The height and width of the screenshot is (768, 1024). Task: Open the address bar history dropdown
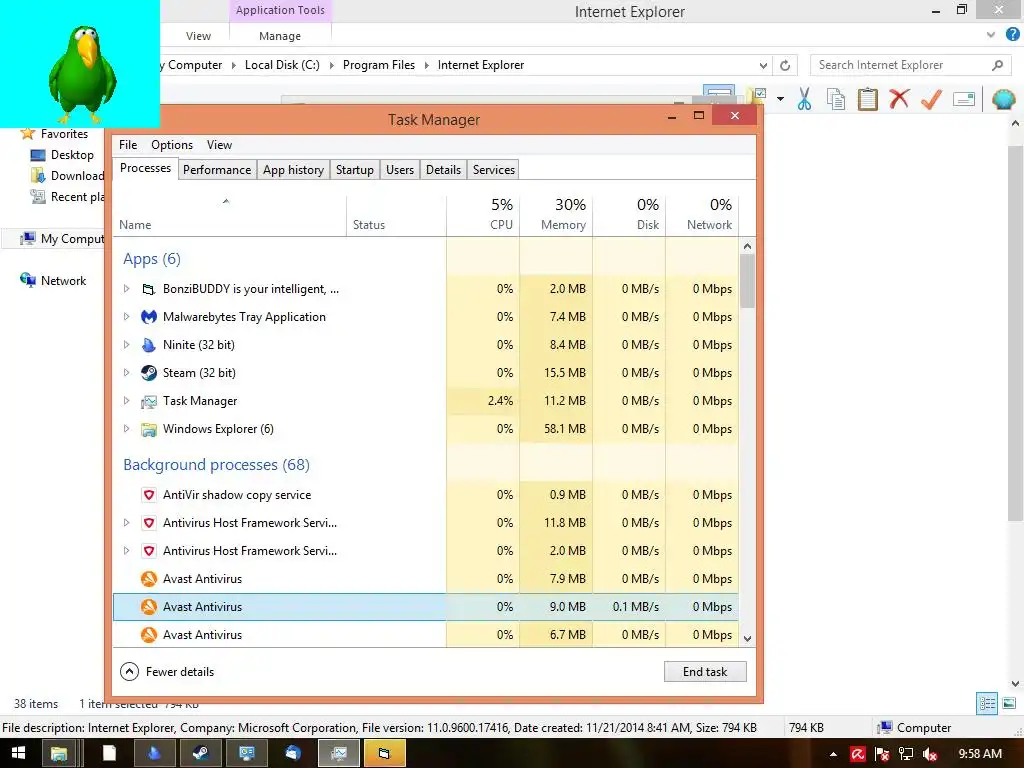pyautogui.click(x=763, y=65)
